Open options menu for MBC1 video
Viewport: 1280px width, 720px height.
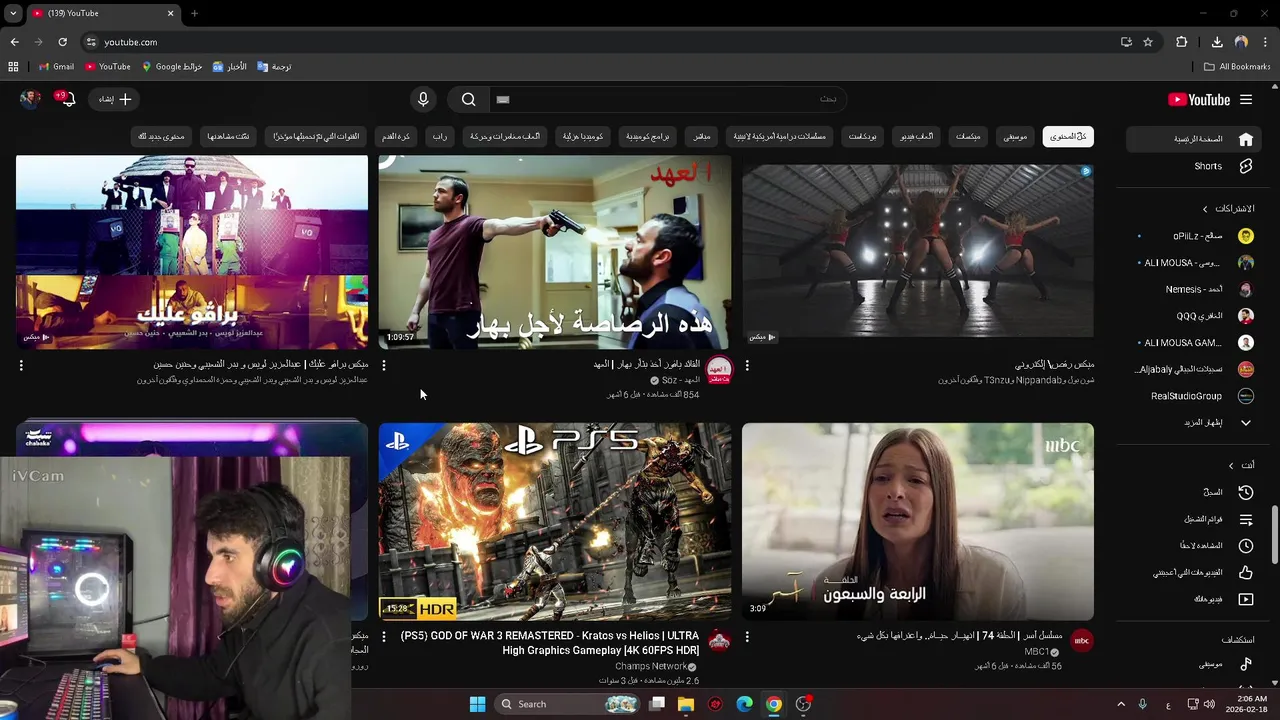747,637
